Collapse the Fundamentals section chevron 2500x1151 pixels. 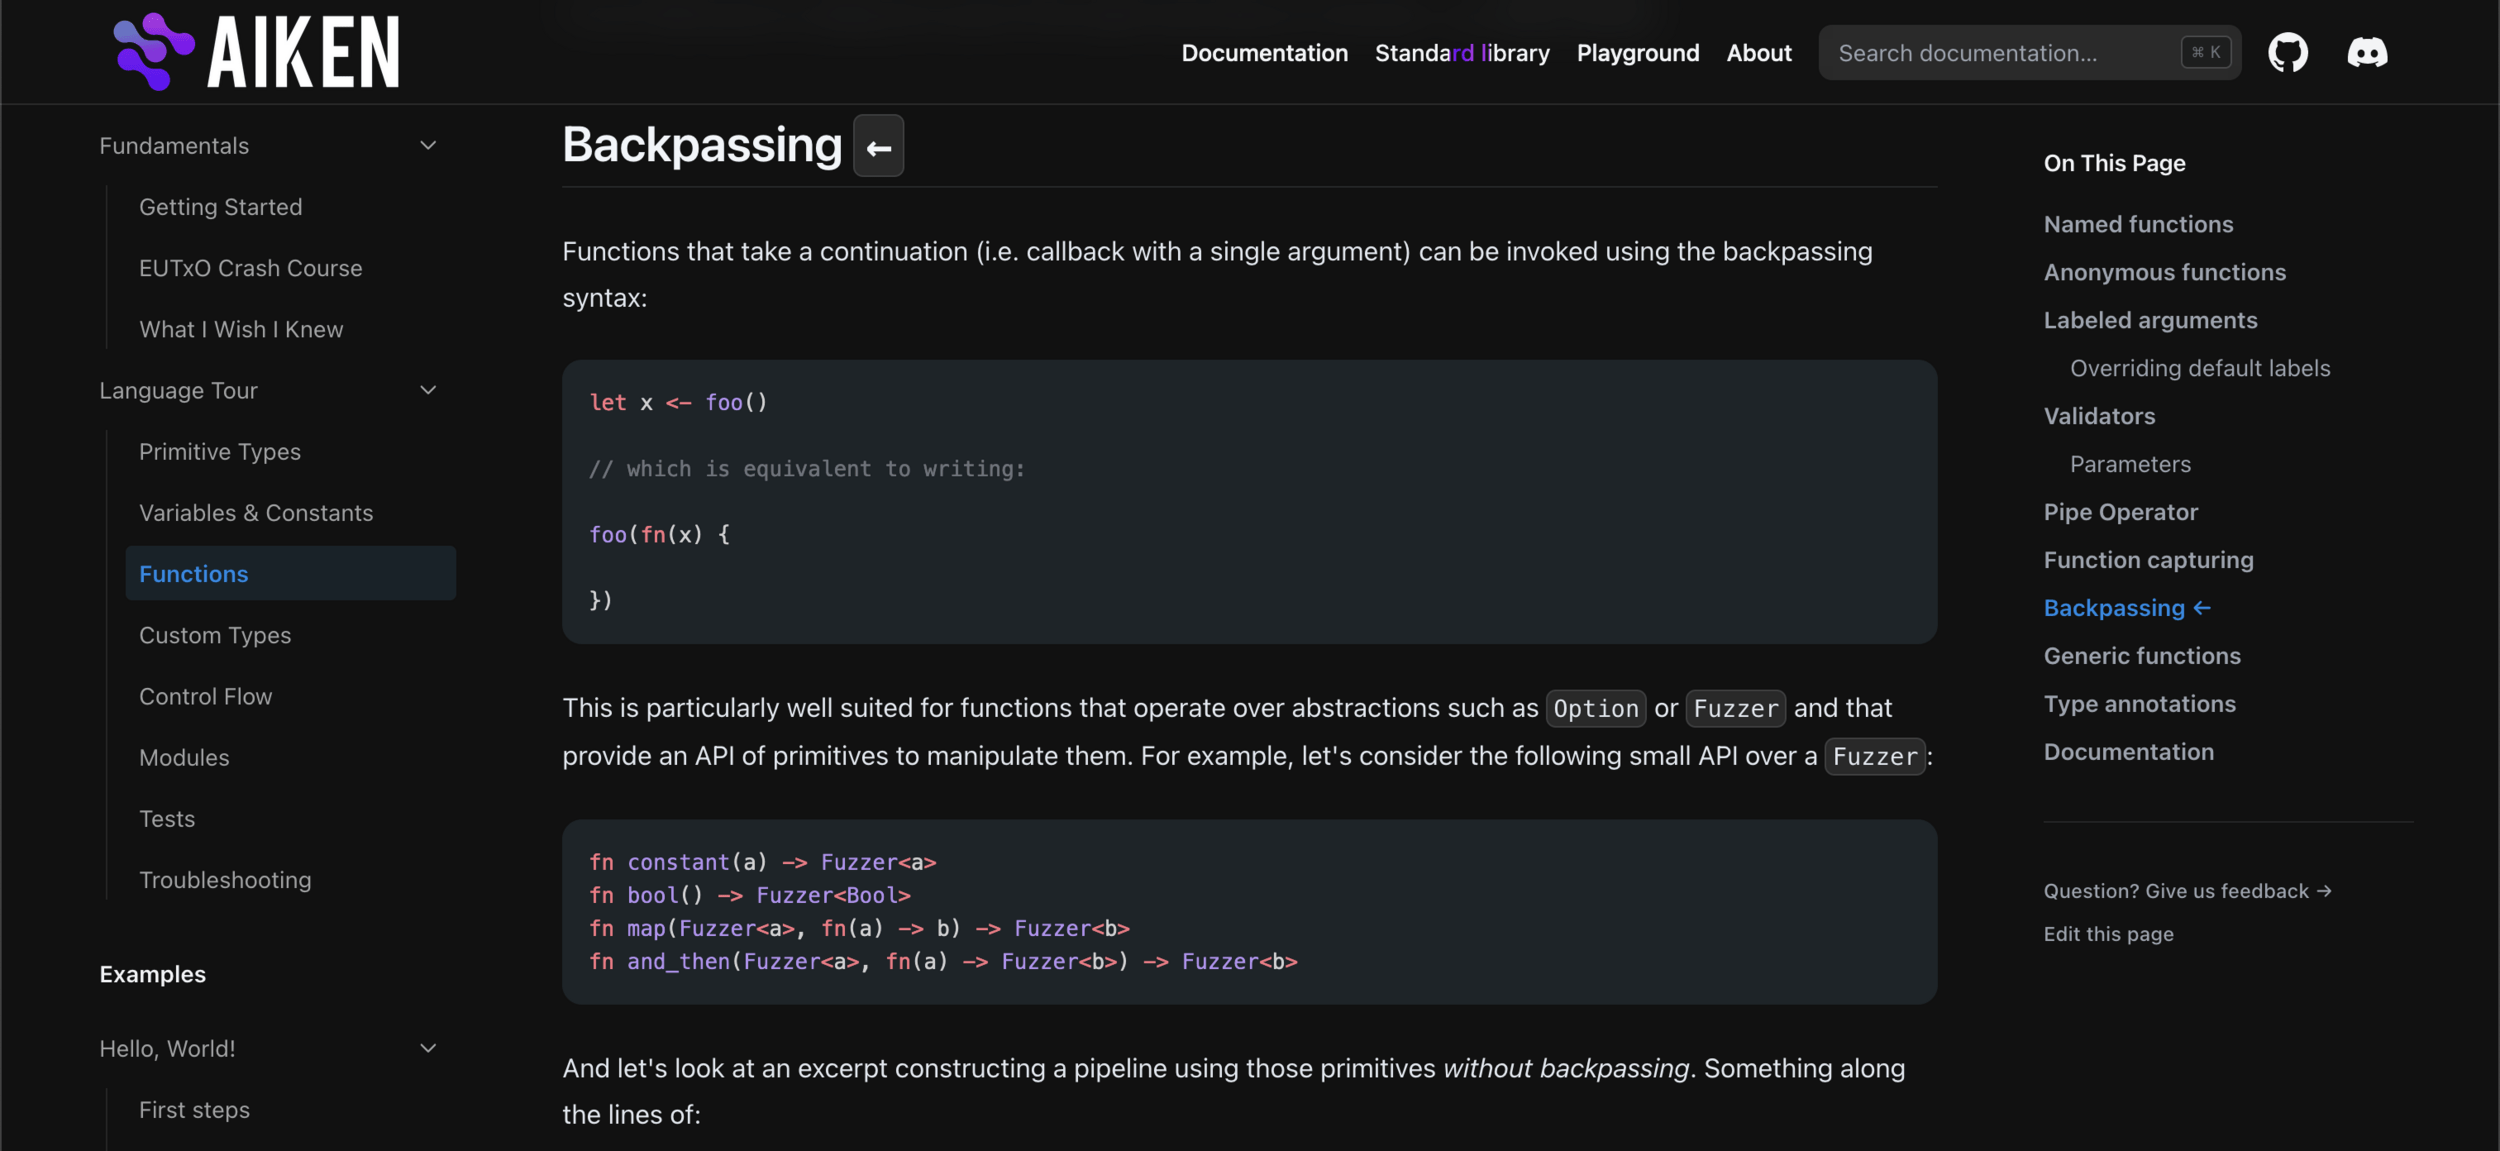428,146
